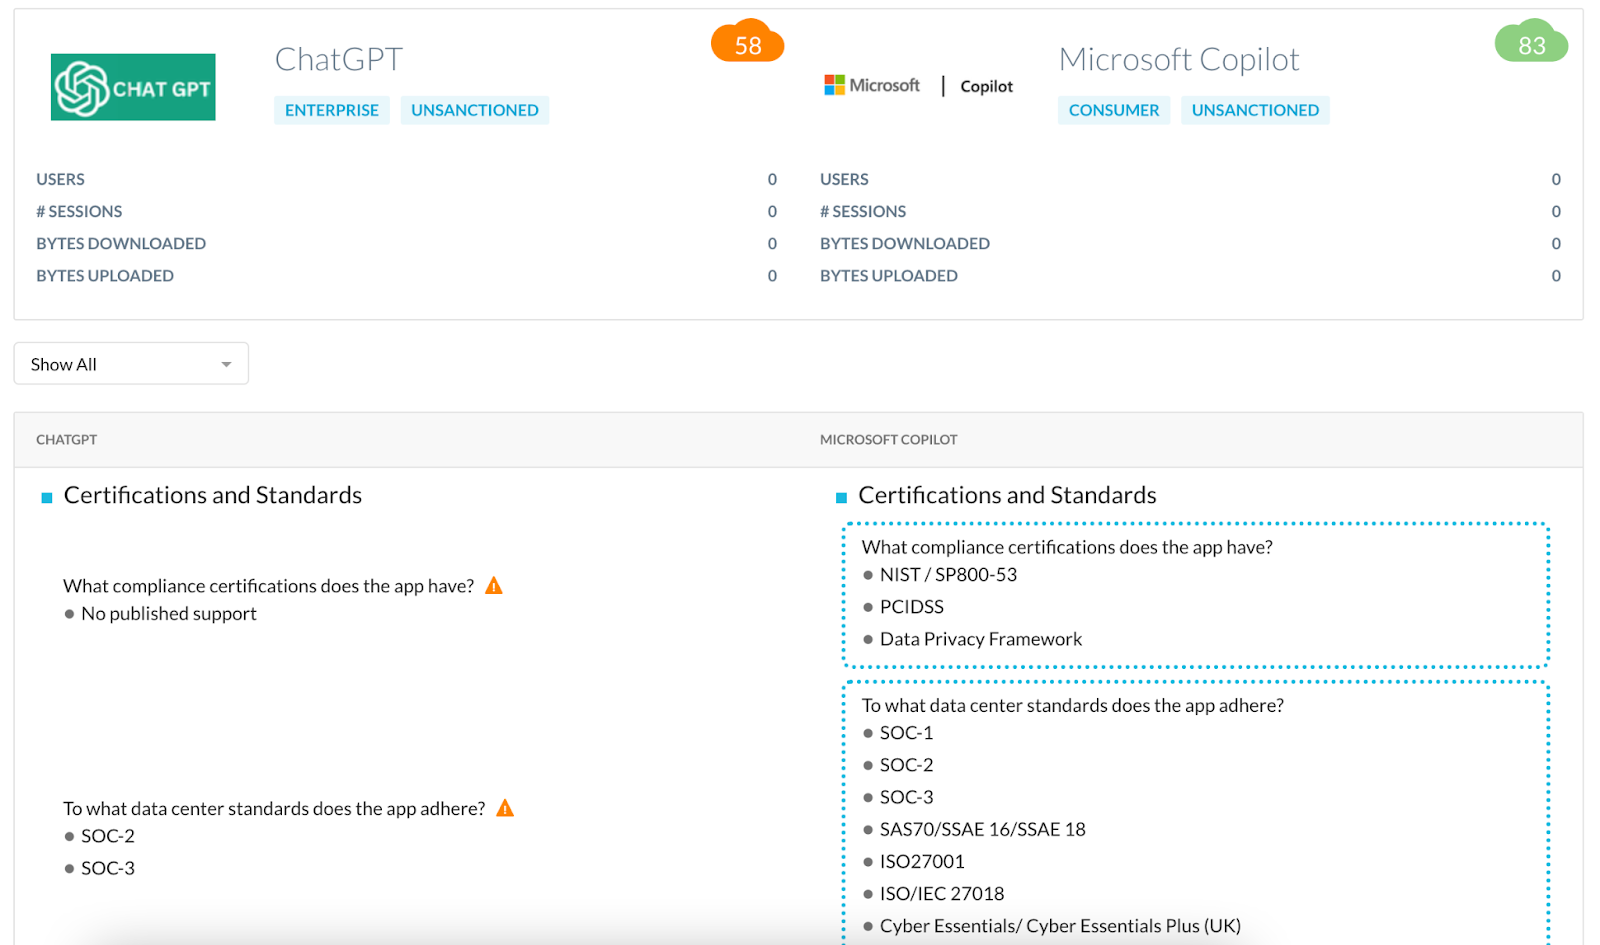Screen dimensions: 1600x945
Task: Select the ChatGPT app title
Action: 338,60
